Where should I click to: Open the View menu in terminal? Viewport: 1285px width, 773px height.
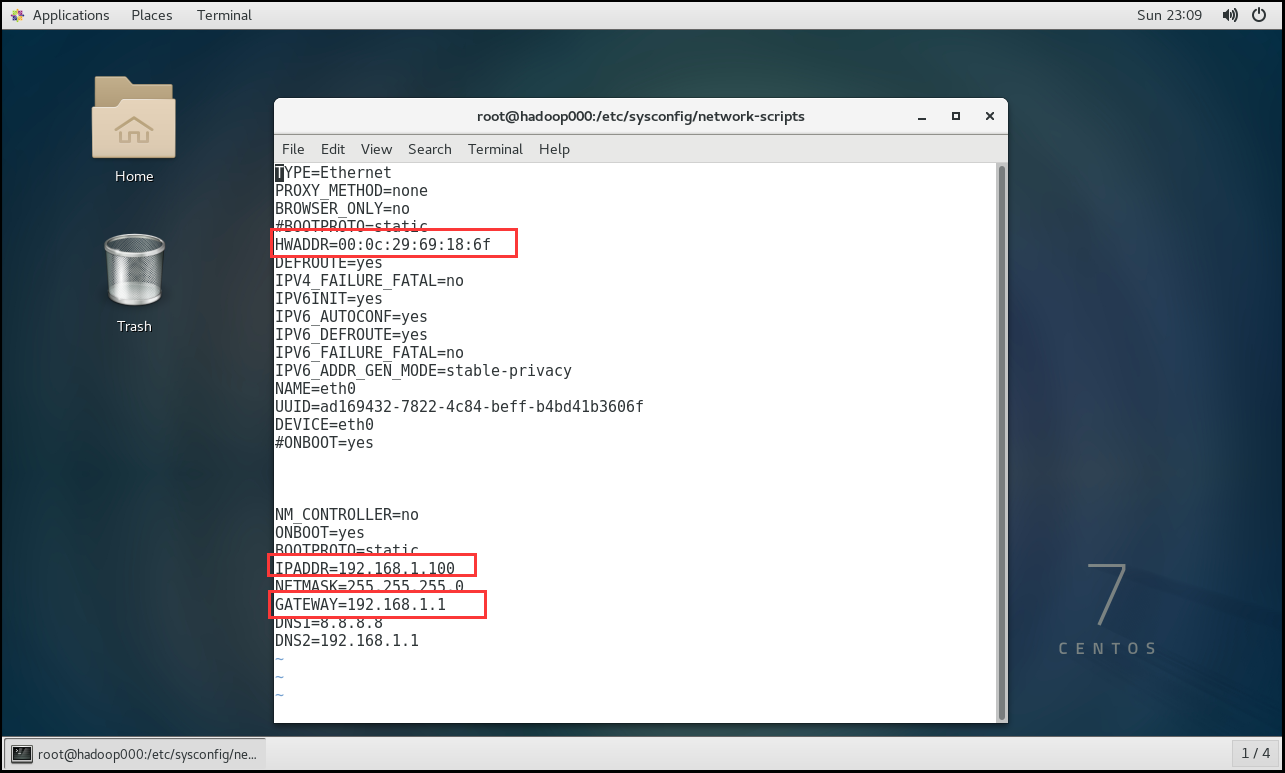376,149
